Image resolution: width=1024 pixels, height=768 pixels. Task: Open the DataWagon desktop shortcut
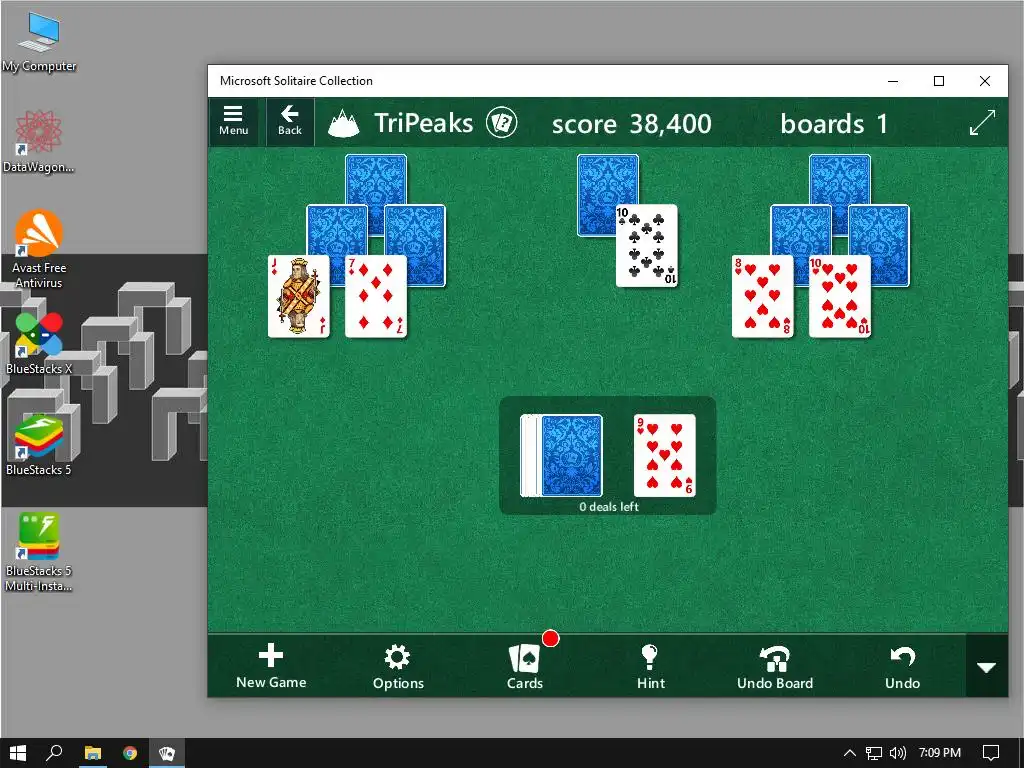pos(39,142)
